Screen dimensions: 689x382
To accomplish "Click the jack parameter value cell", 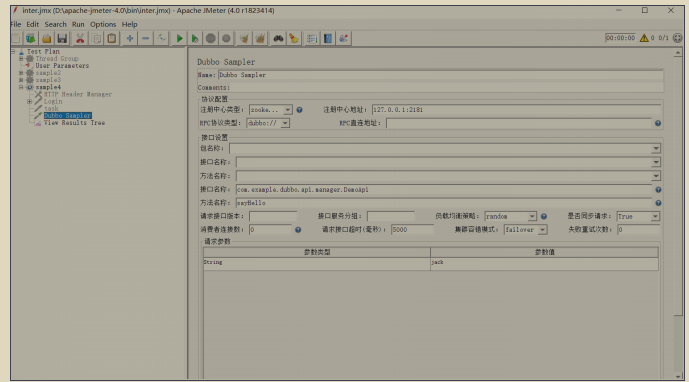I will 544,263.
